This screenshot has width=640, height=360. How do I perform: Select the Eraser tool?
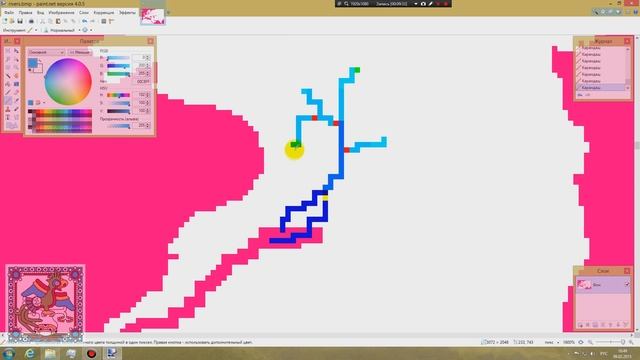(x=16, y=92)
